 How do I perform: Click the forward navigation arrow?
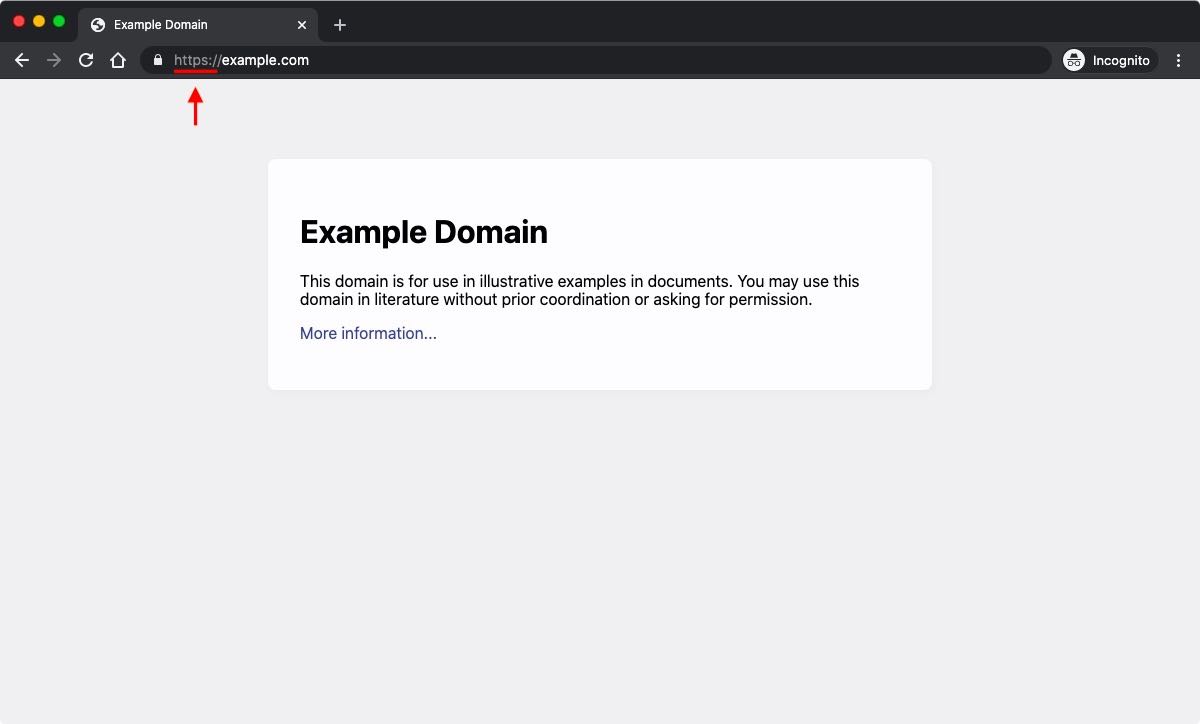(x=54, y=60)
